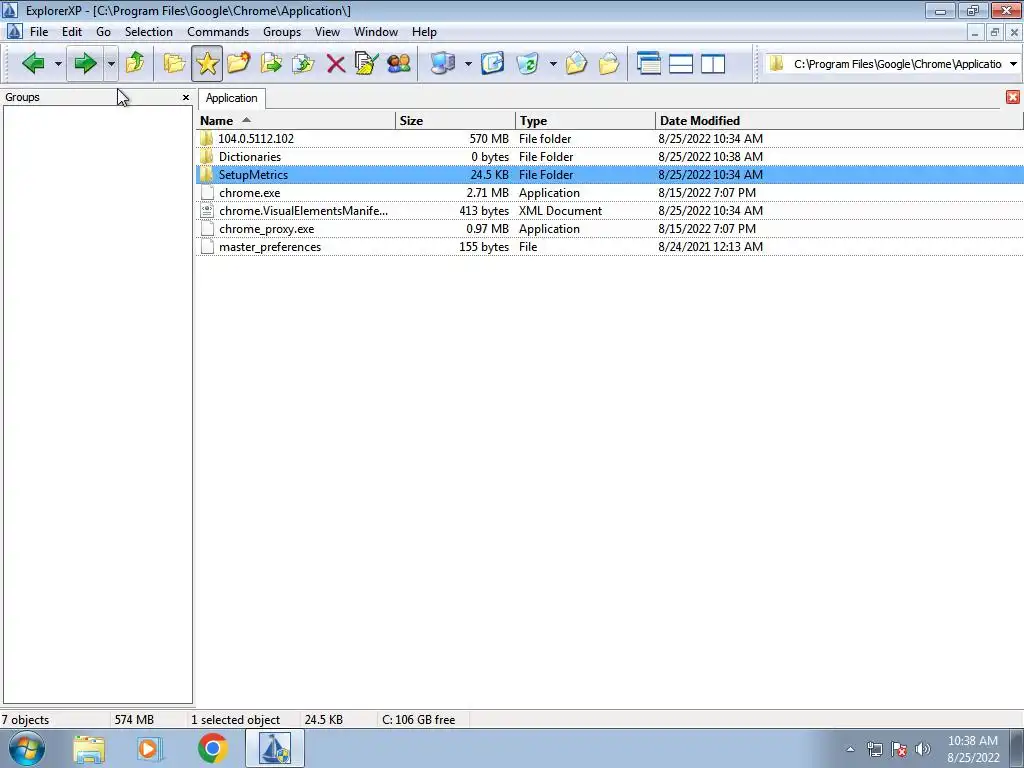Click the broom clean toolbar icon
Viewport: 1024px width, 768px height.
[x=366, y=63]
